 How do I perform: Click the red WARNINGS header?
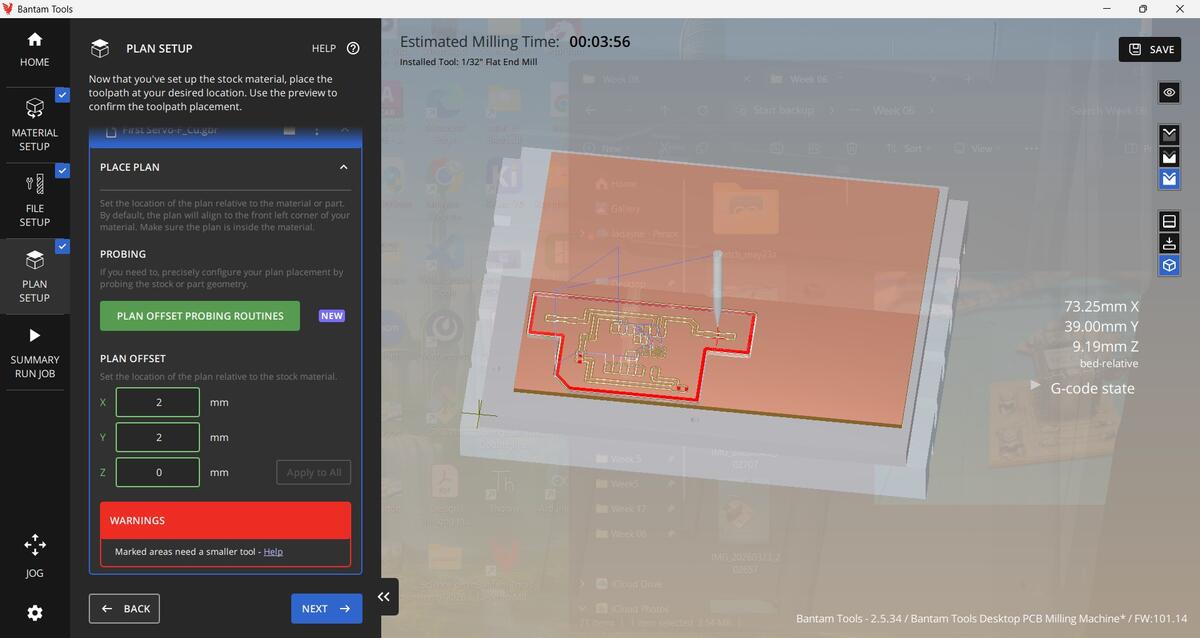click(225, 520)
